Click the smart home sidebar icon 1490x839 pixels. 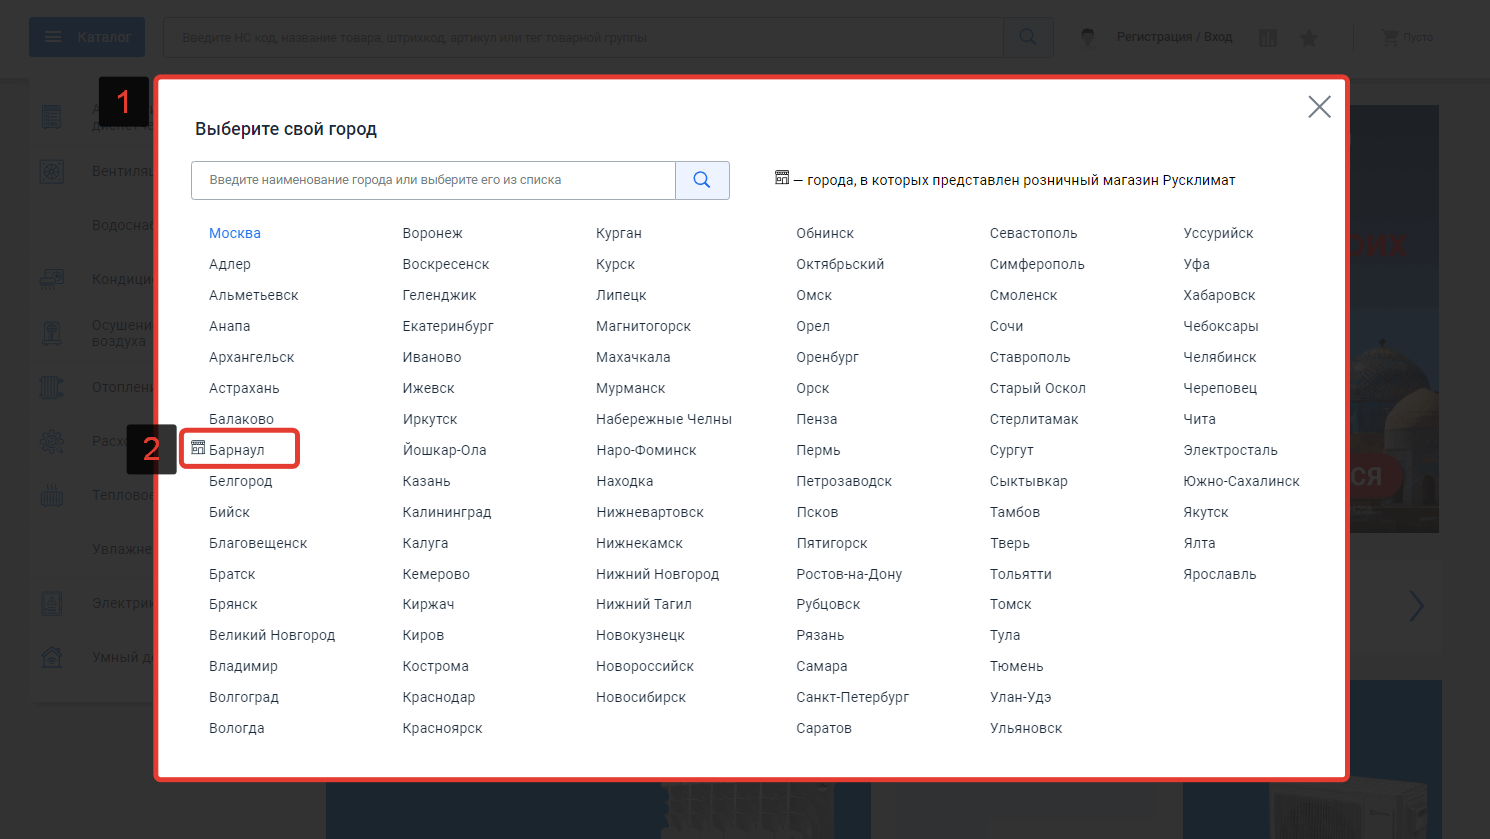(52, 657)
